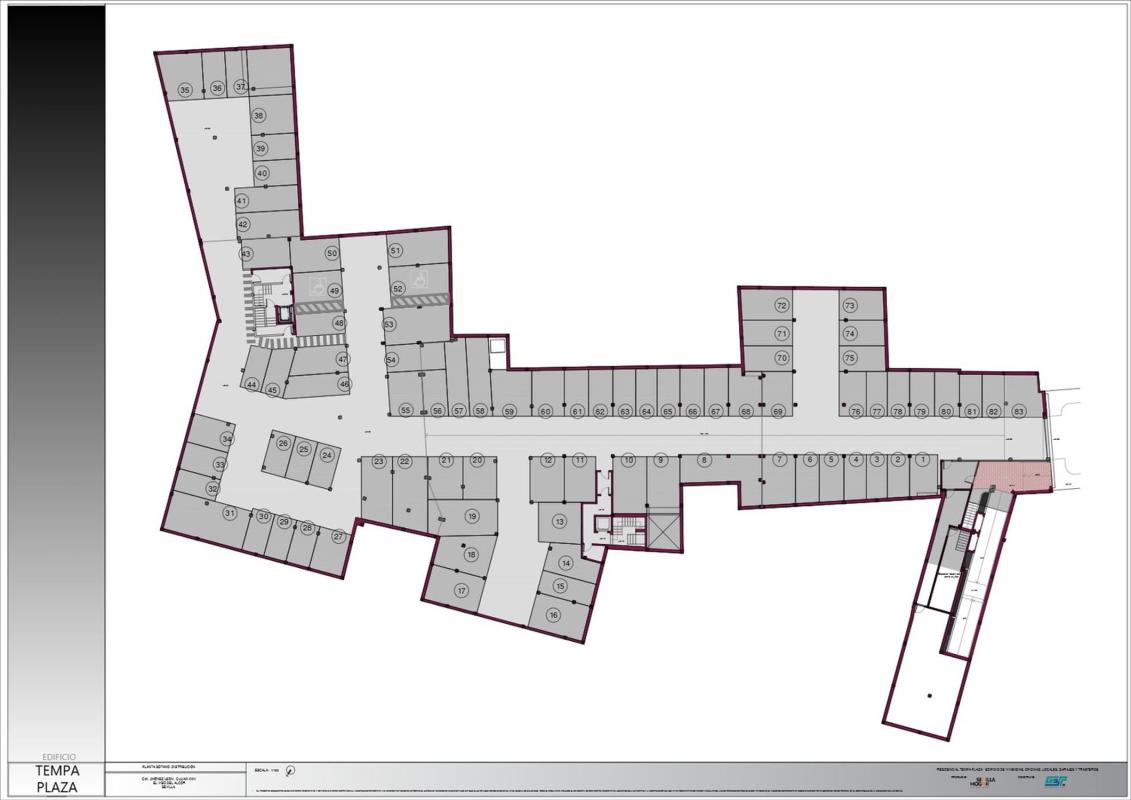The image size is (1131, 800).
Task: Select parking space number 27
Action: tap(338, 537)
